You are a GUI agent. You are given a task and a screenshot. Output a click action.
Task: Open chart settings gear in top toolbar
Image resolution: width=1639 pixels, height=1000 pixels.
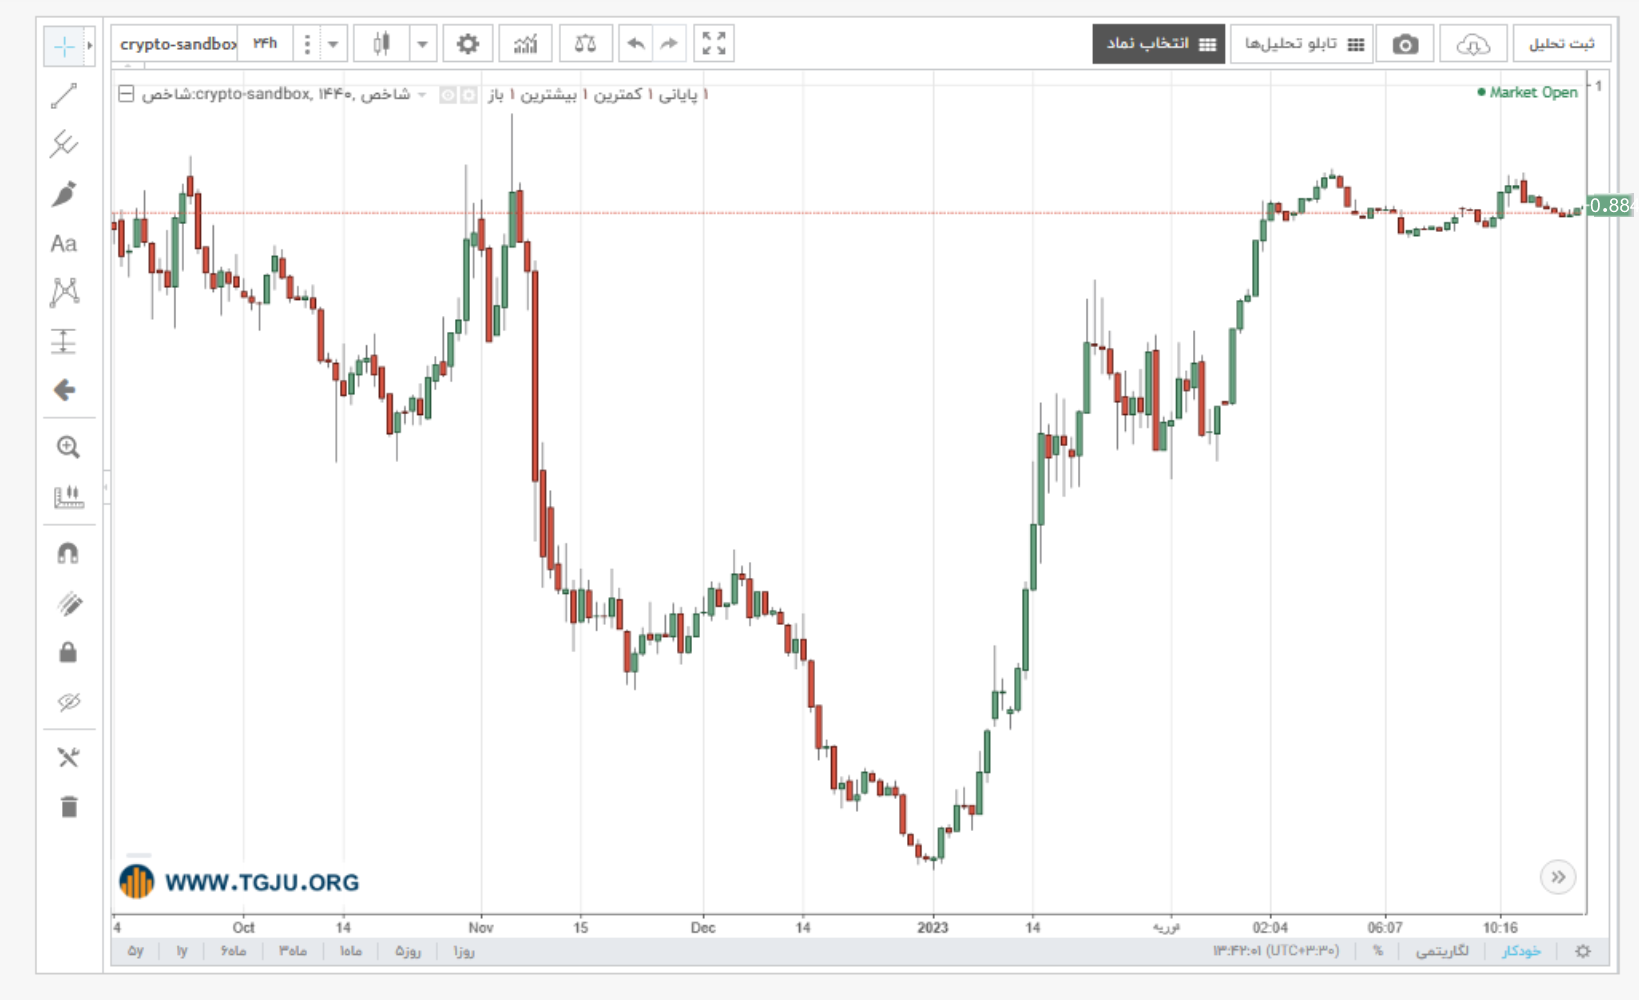(x=467, y=44)
